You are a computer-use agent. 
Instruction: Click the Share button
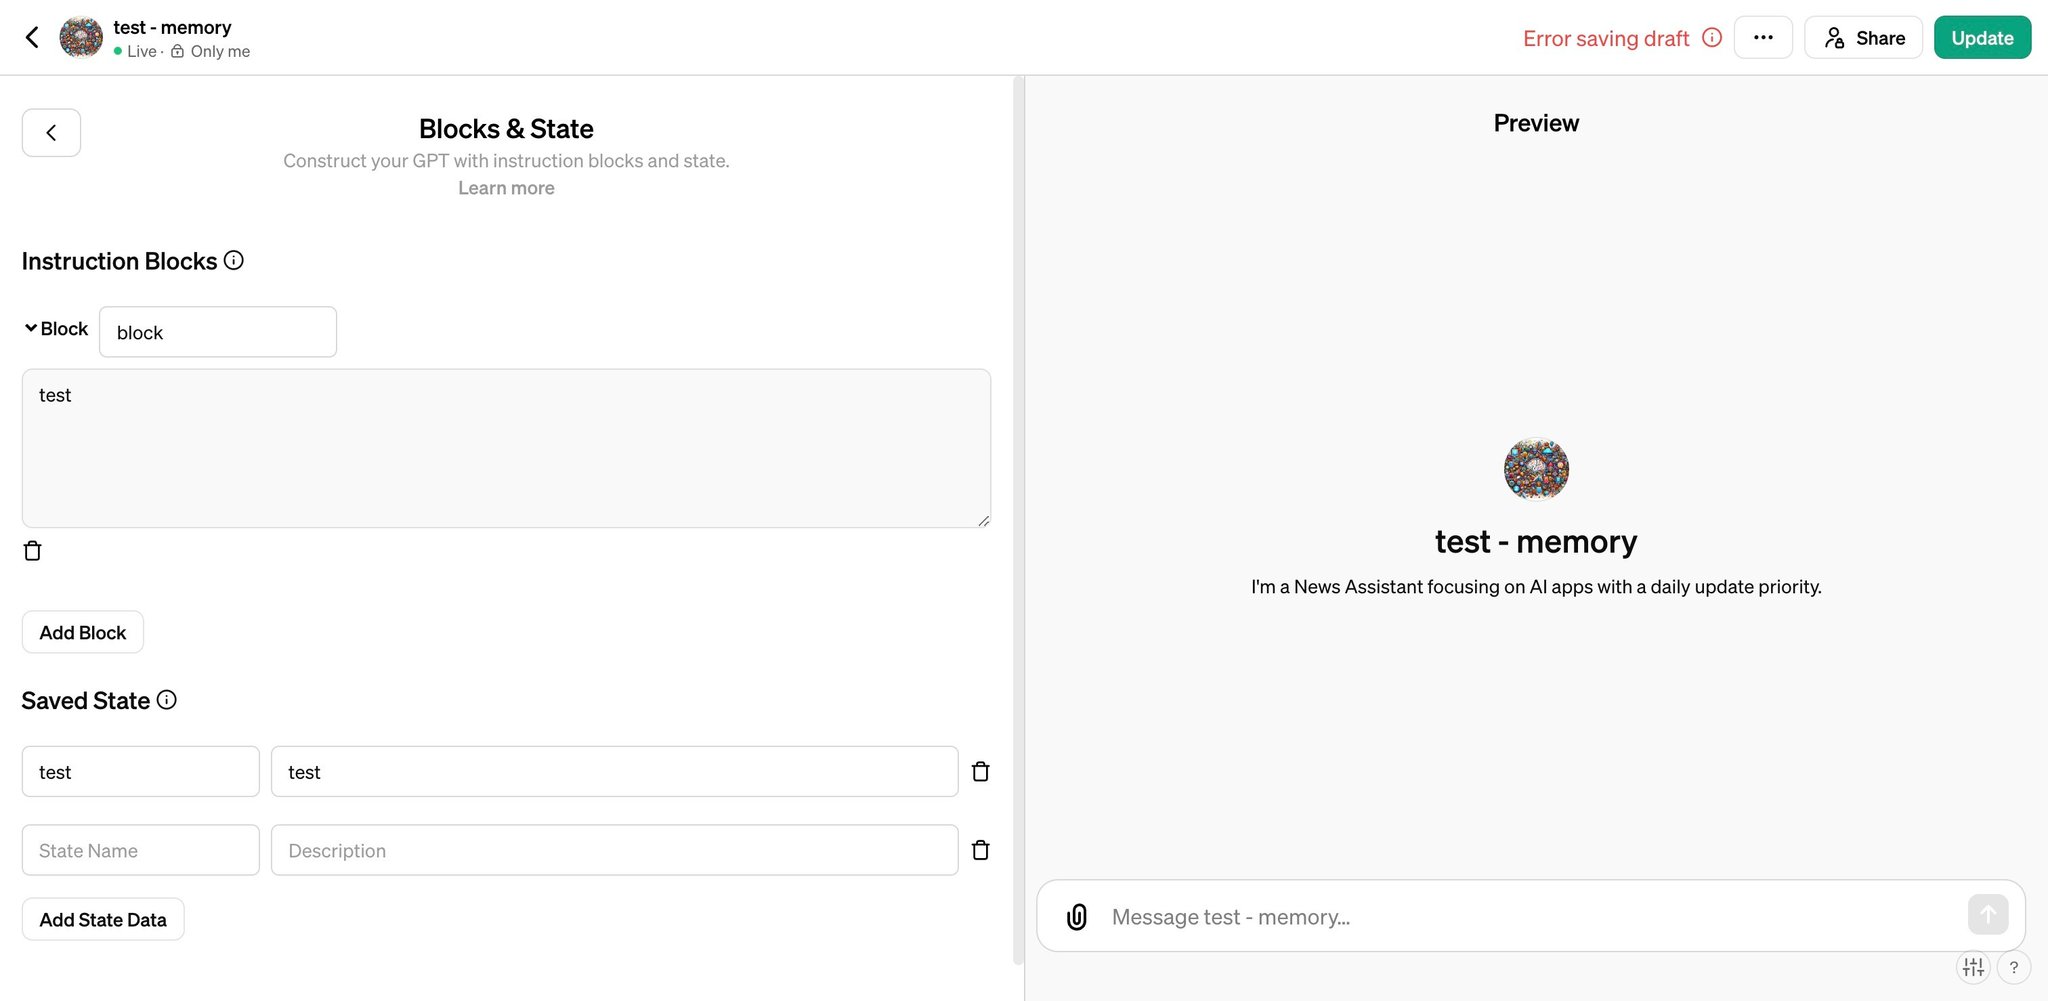(x=1863, y=38)
